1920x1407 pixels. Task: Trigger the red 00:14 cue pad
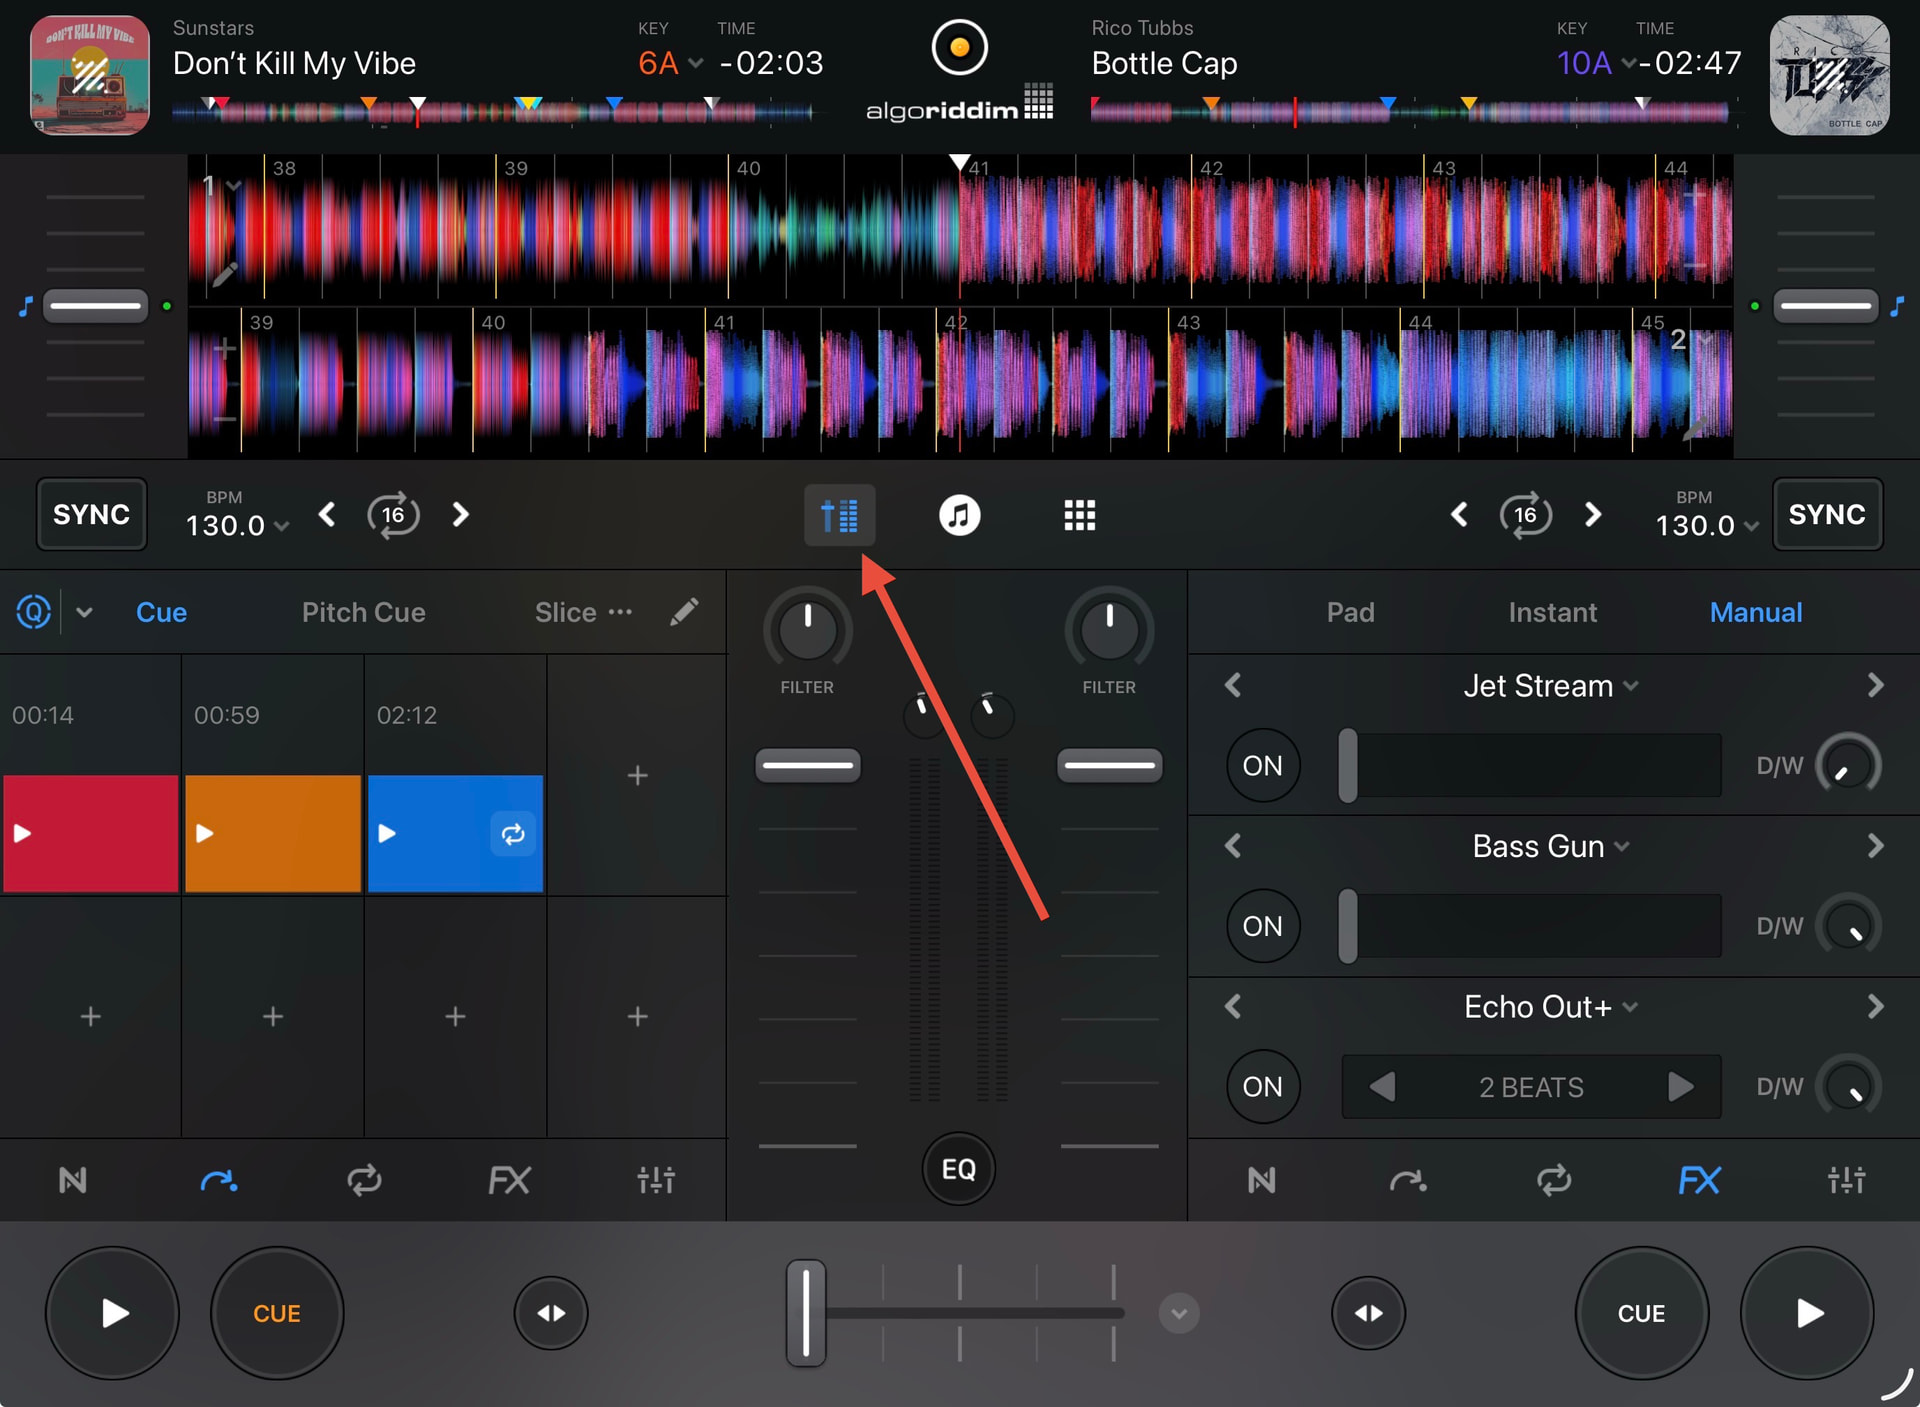coord(91,833)
